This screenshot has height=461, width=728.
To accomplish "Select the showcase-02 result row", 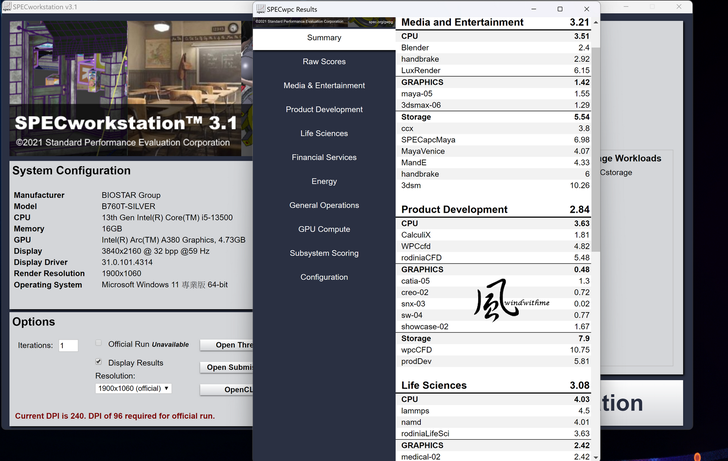I will (x=495, y=326).
